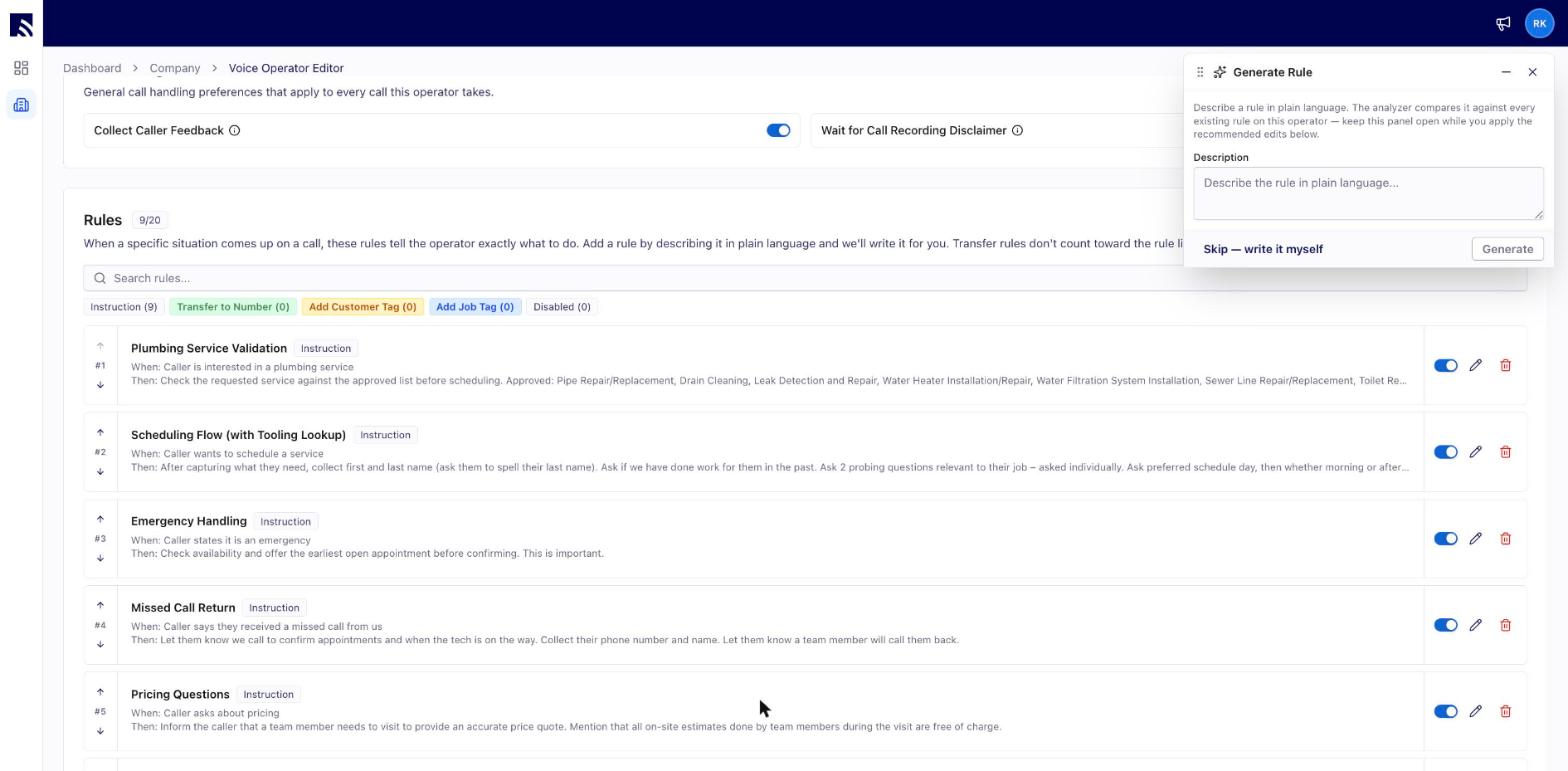Viewport: 1568px width, 771px height.
Task: Click the Generate button
Action: [x=1507, y=249]
